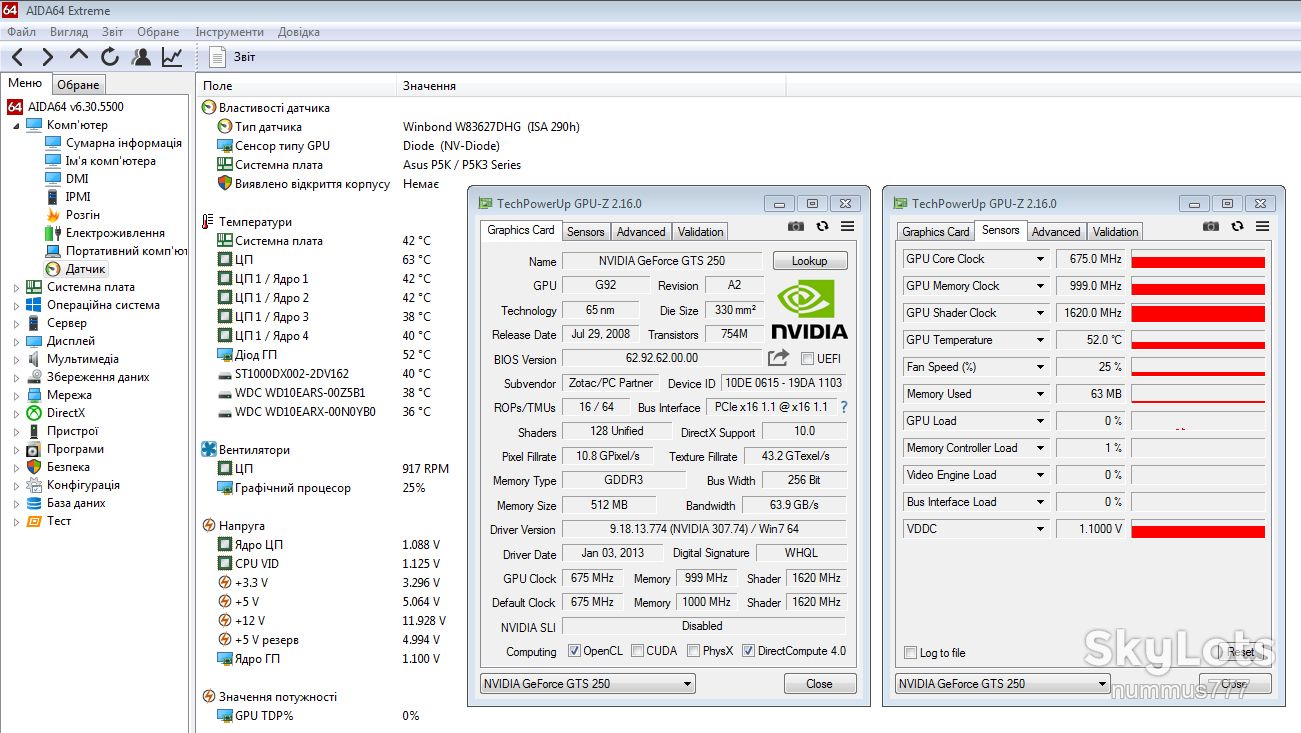Refresh the Graphics Card GPU-Z window
This screenshot has width=1301, height=733.
point(822,226)
